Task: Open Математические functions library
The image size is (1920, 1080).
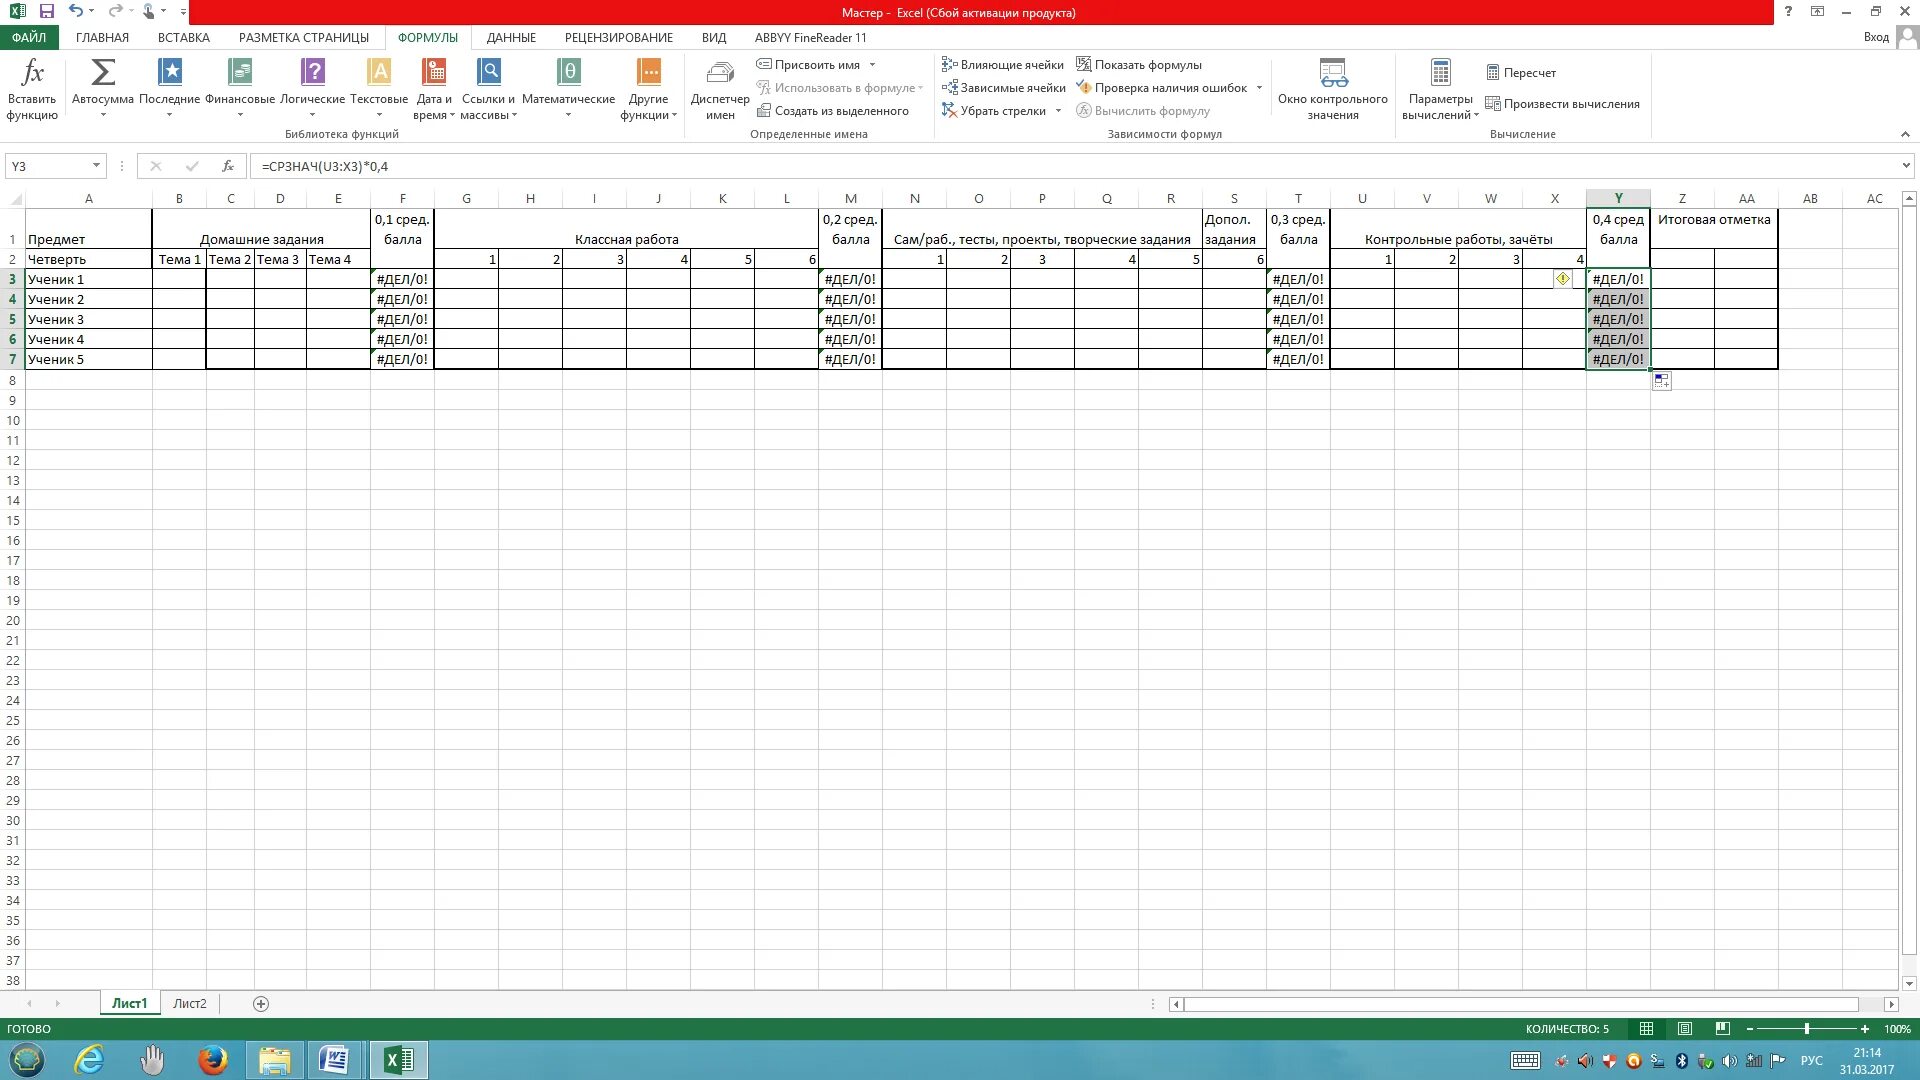Action: pyautogui.click(x=568, y=89)
